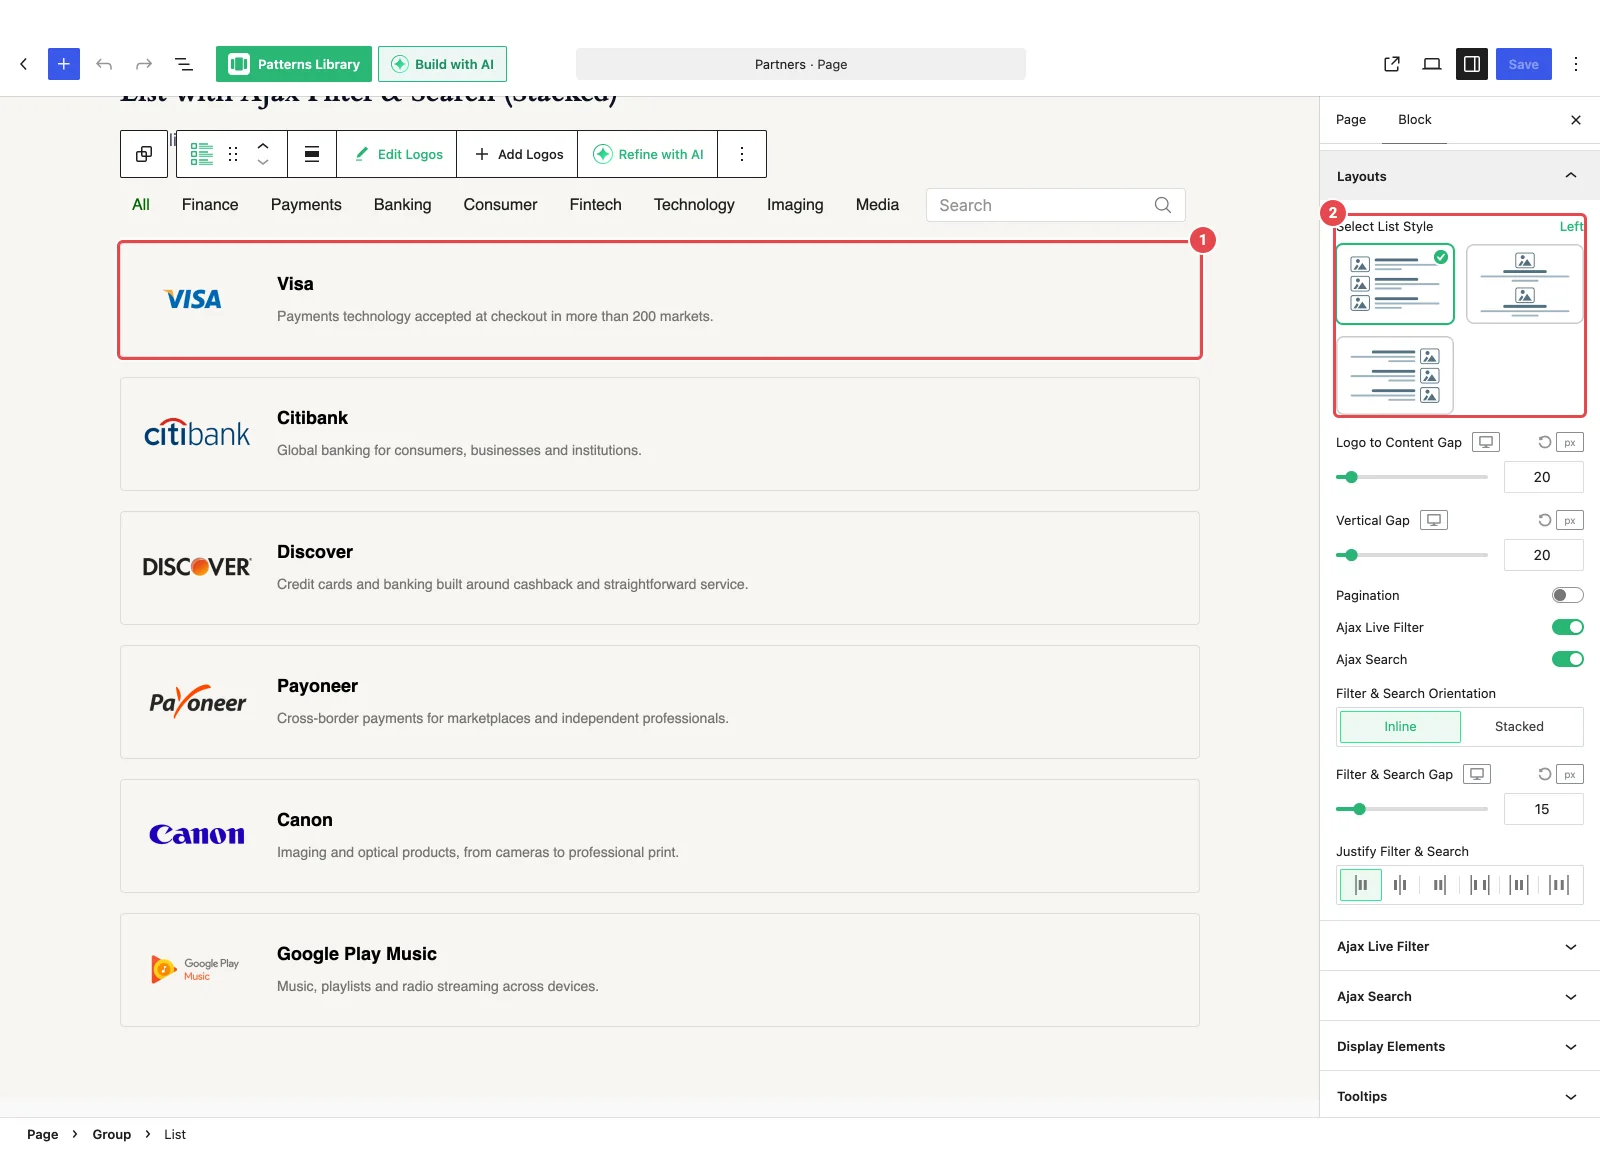
Task: Click the redo arrow in top bar
Action: pos(144,64)
